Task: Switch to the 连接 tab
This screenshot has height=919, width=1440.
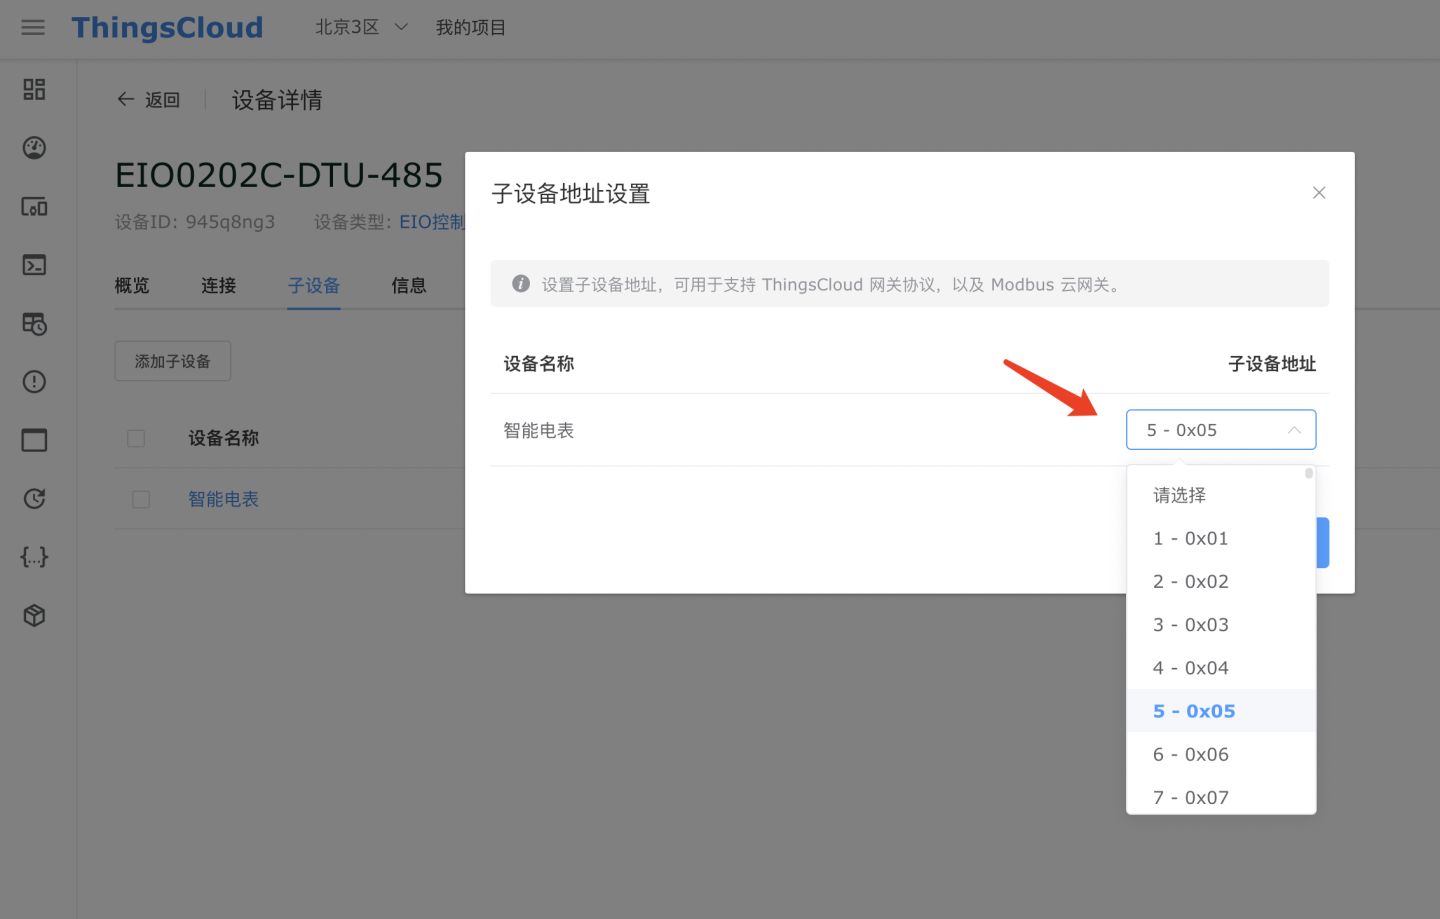Action: pos(218,285)
